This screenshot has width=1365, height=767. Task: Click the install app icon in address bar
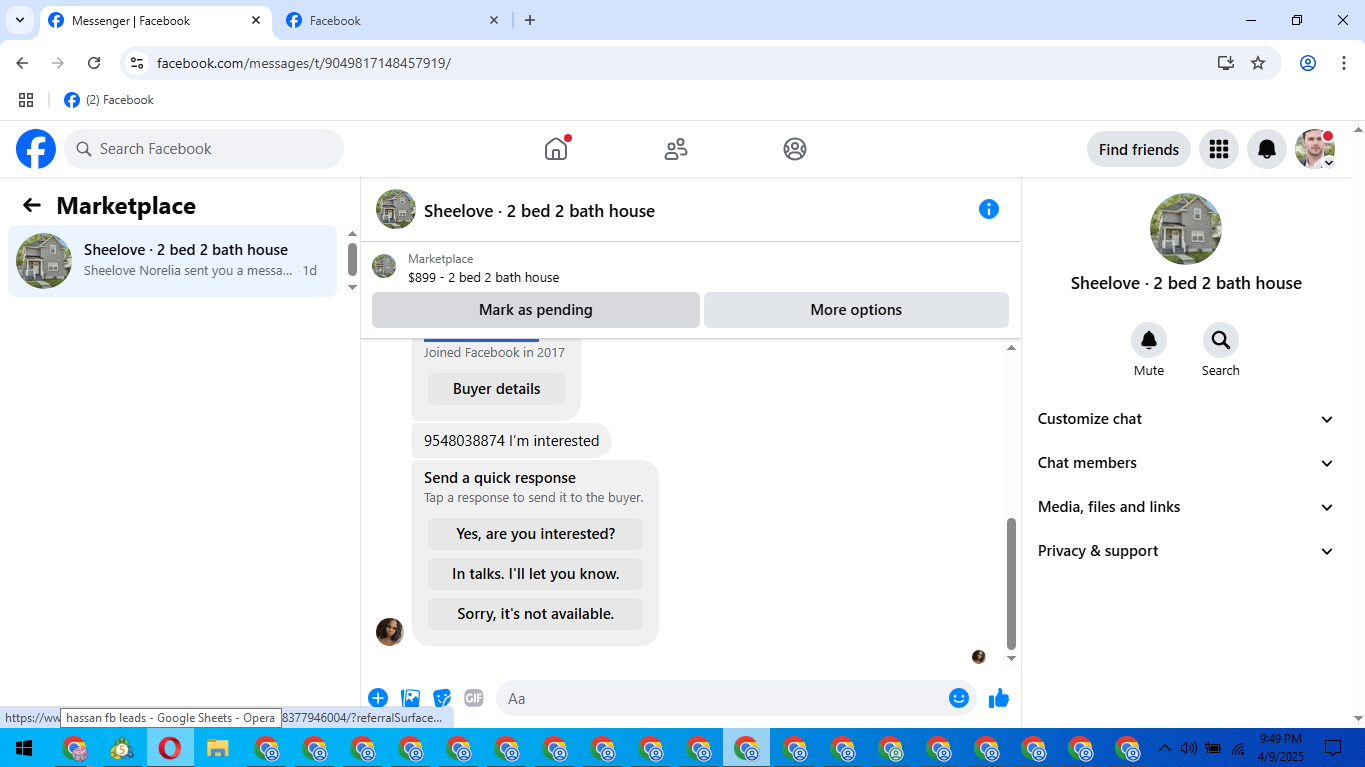[1226, 63]
